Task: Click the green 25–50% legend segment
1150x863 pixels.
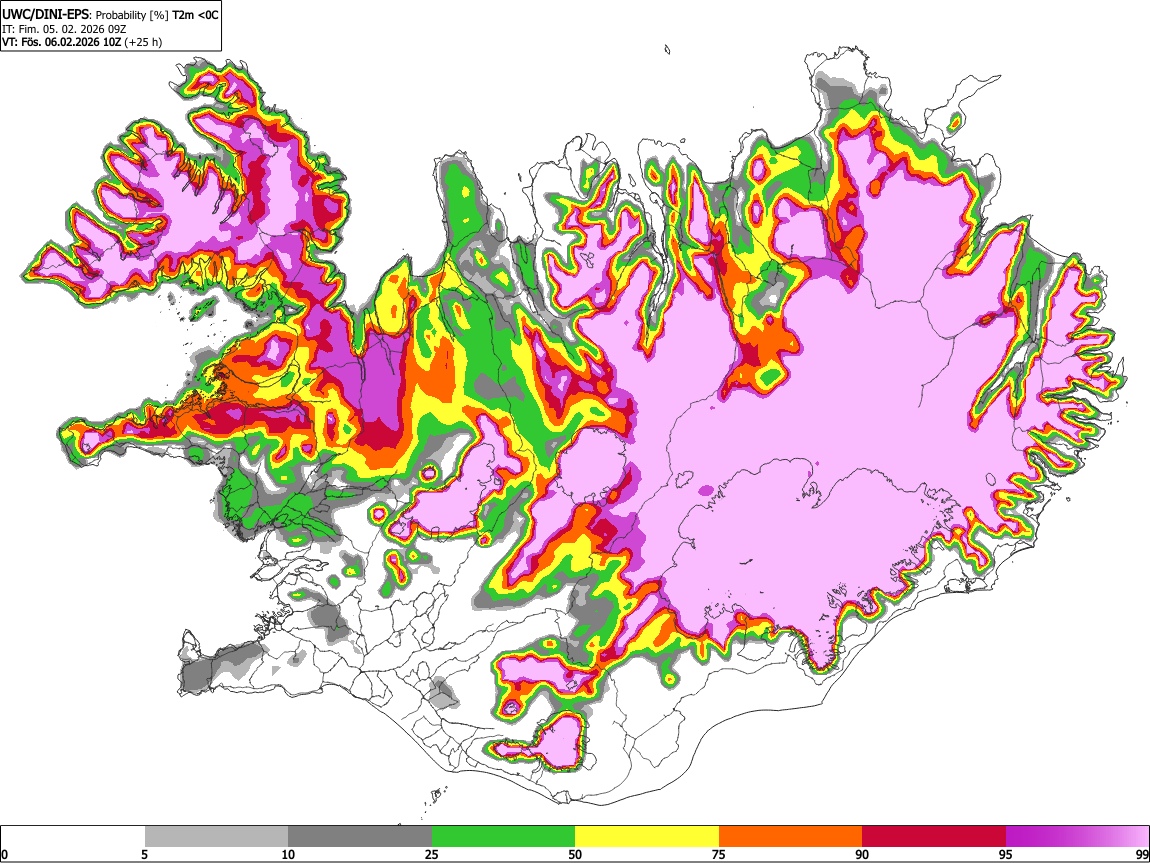Action: coord(503,837)
